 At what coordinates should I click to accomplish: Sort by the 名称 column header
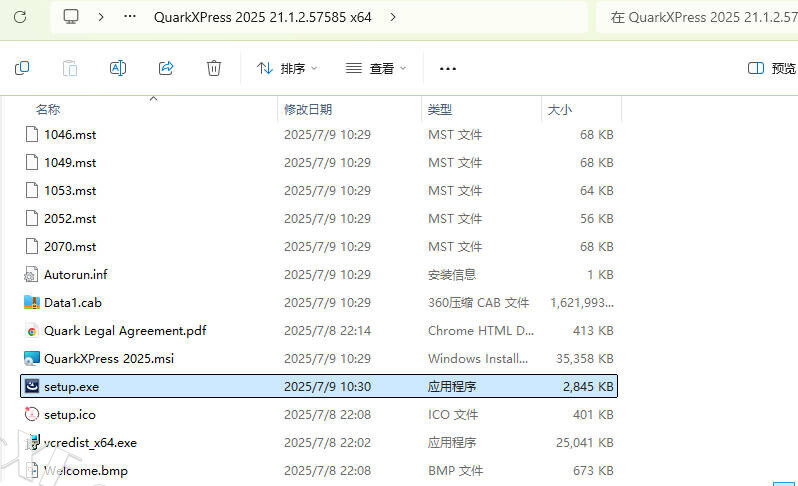[x=48, y=109]
